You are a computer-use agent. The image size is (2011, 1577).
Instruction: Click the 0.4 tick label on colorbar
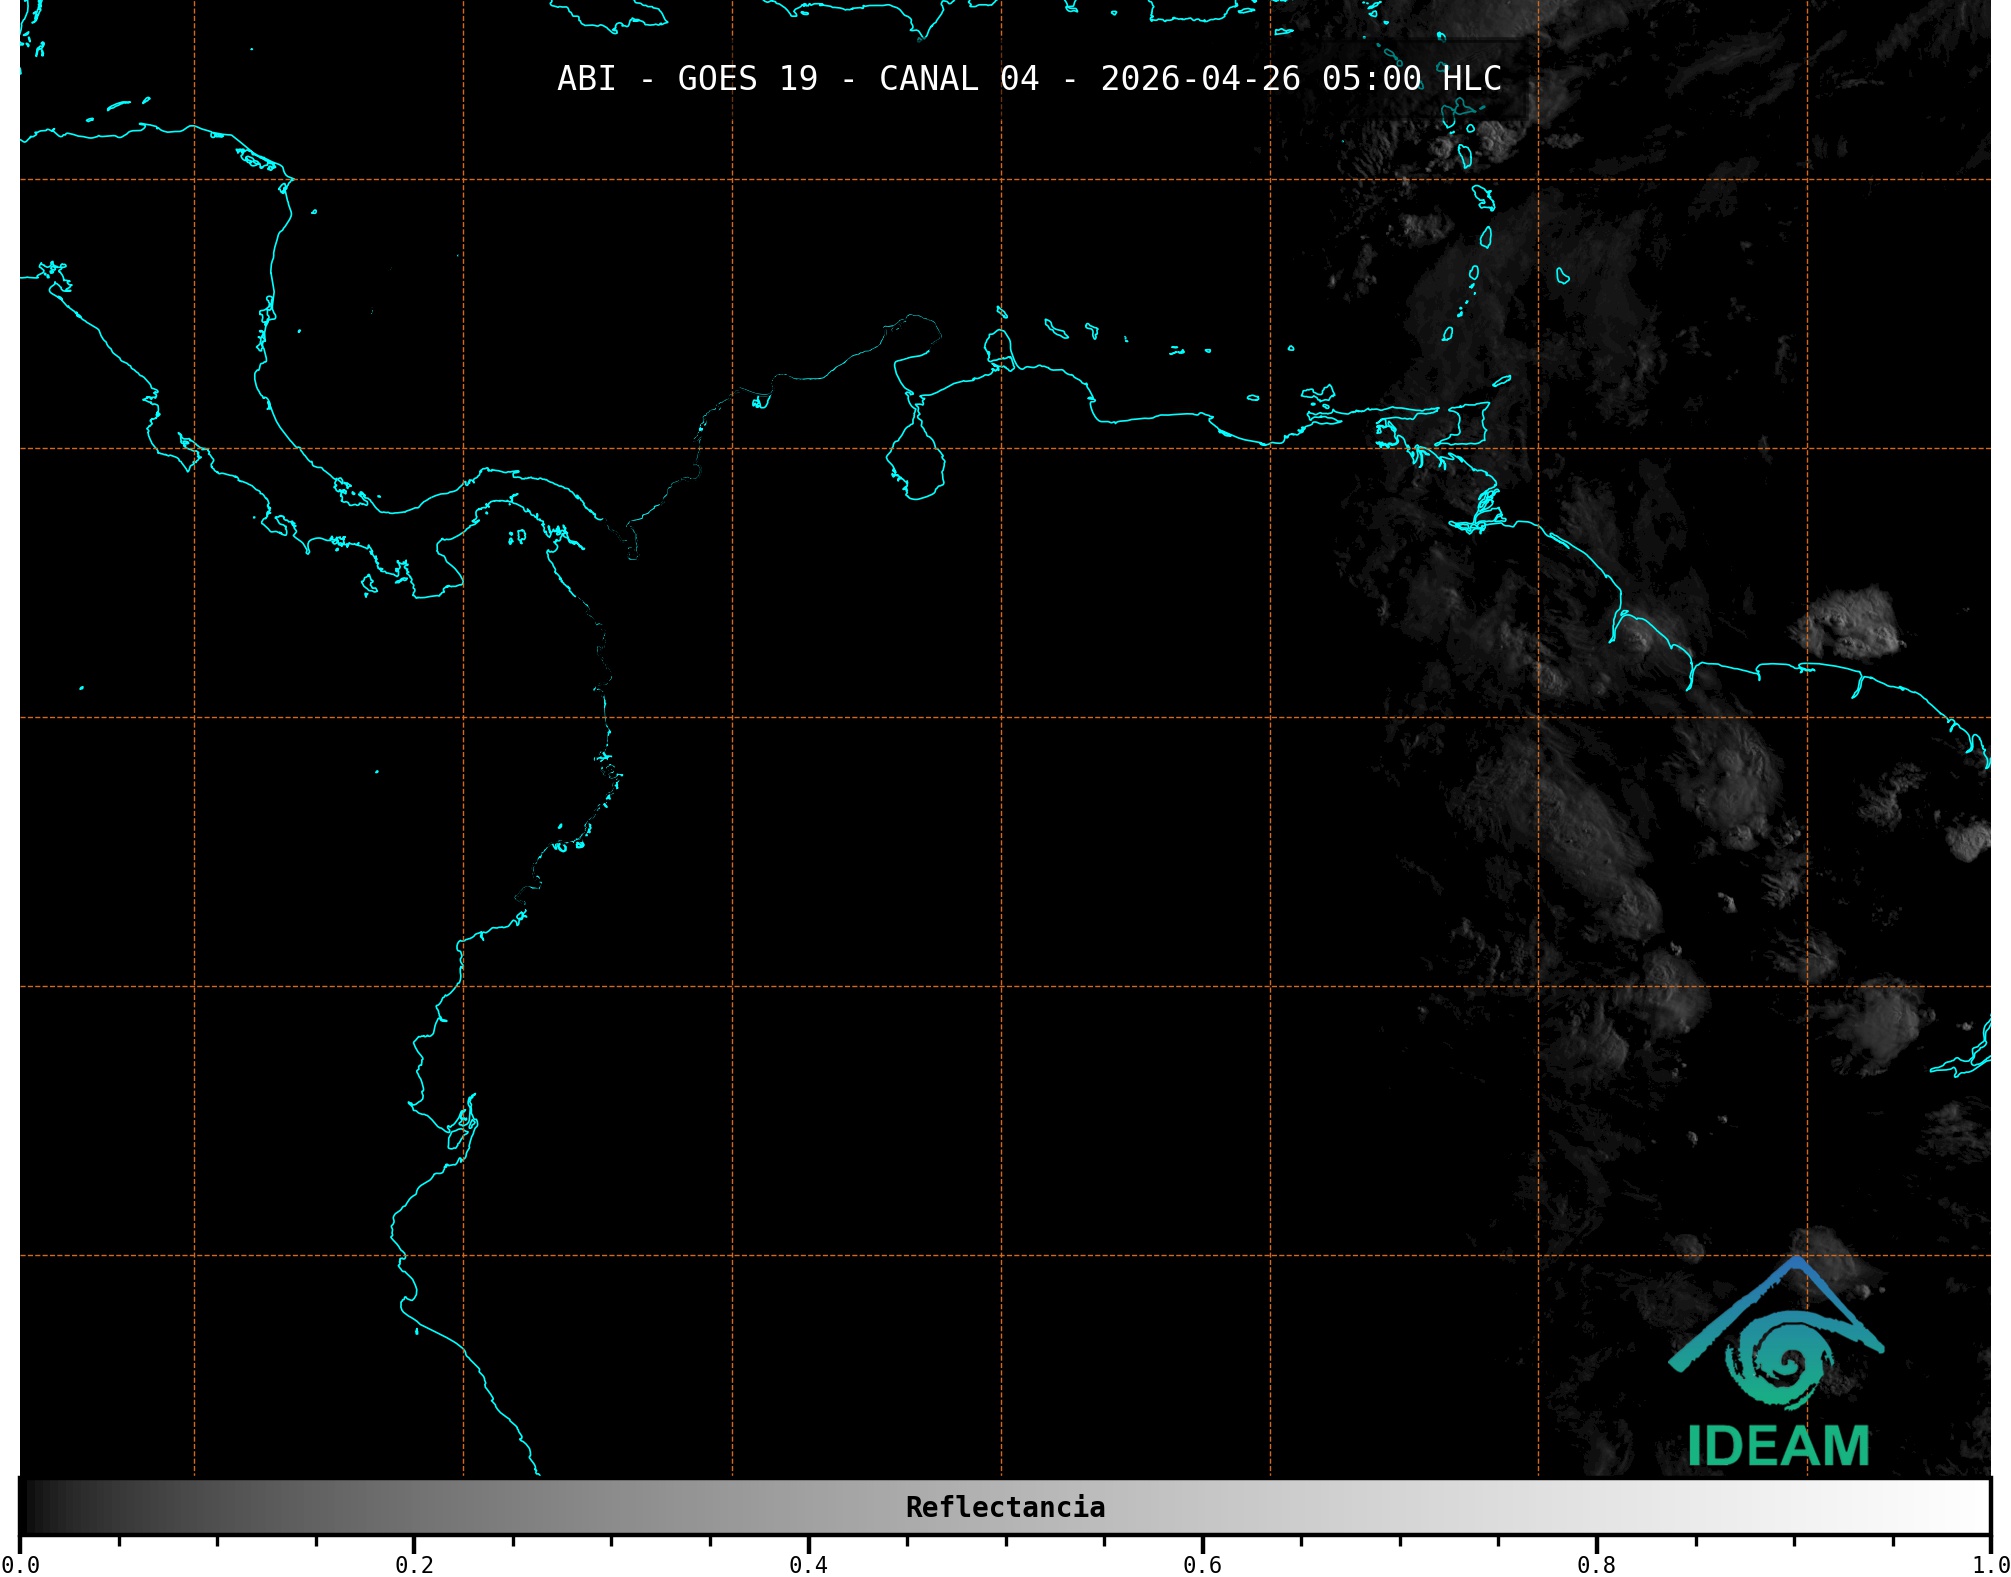tap(808, 1565)
